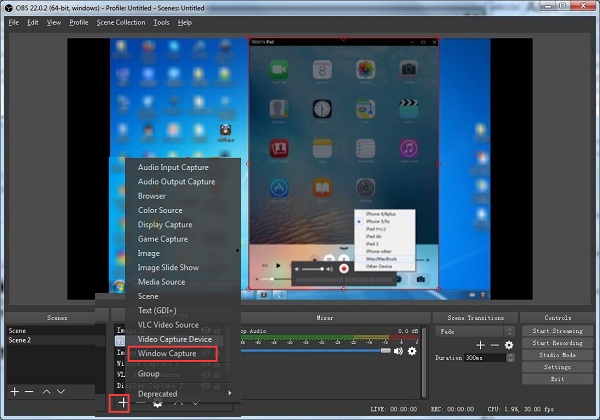
Task: Click the Exit button
Action: 558,379
